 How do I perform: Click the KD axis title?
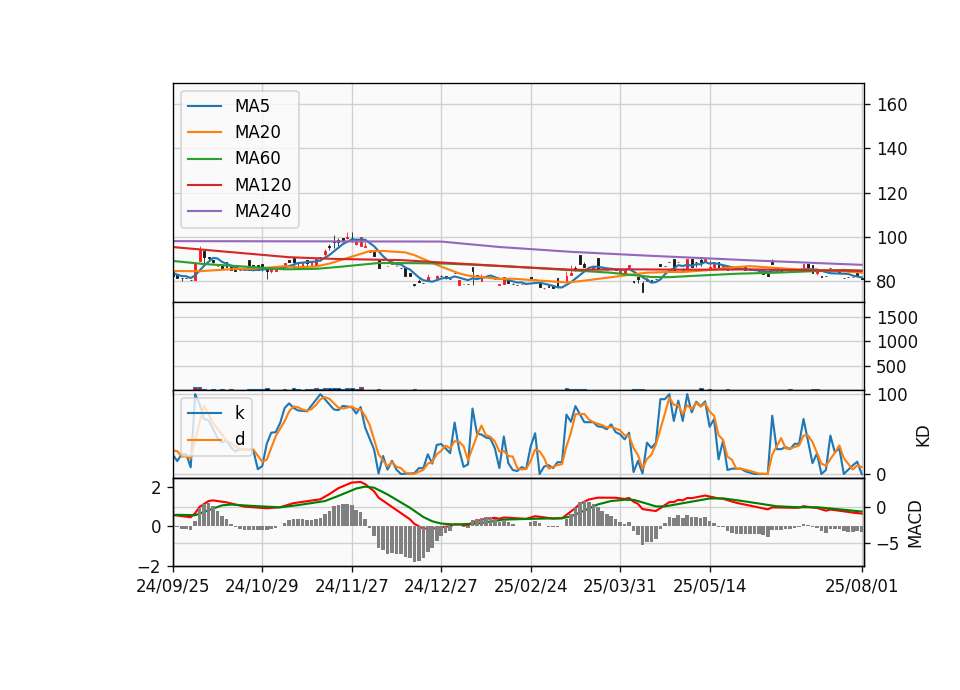point(923,437)
